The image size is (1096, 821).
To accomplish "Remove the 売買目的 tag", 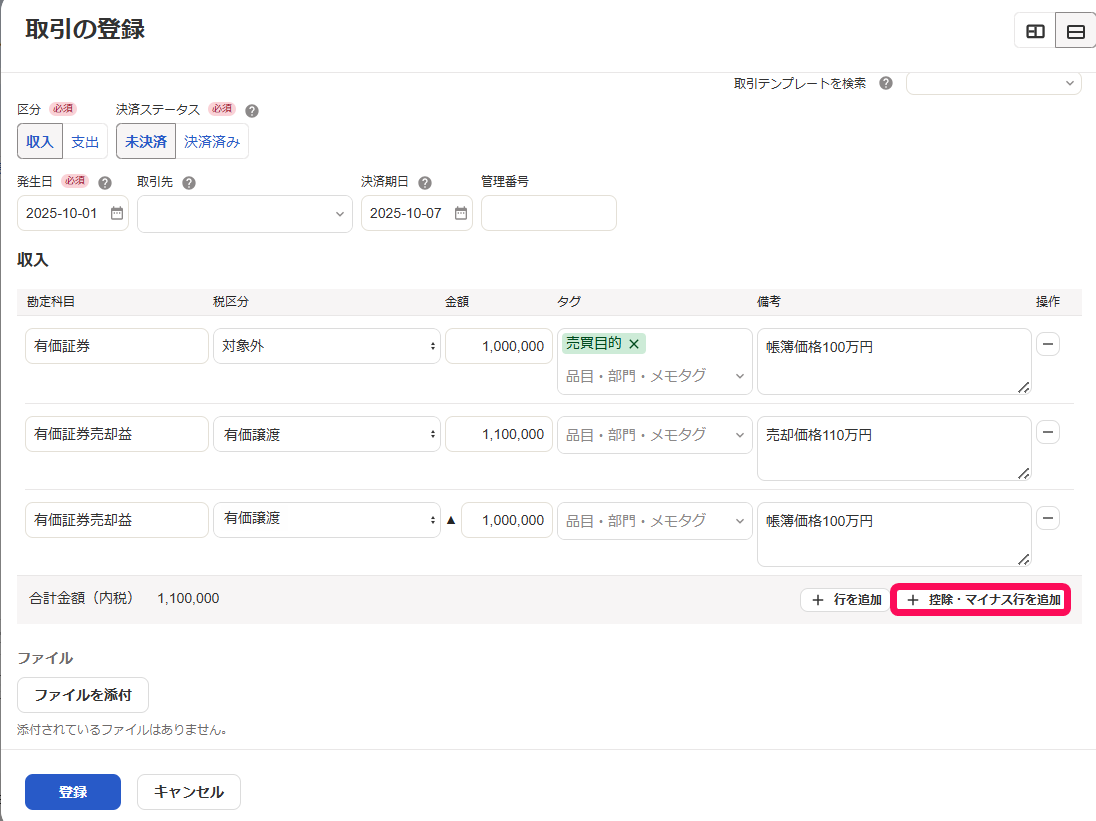I will [634, 344].
